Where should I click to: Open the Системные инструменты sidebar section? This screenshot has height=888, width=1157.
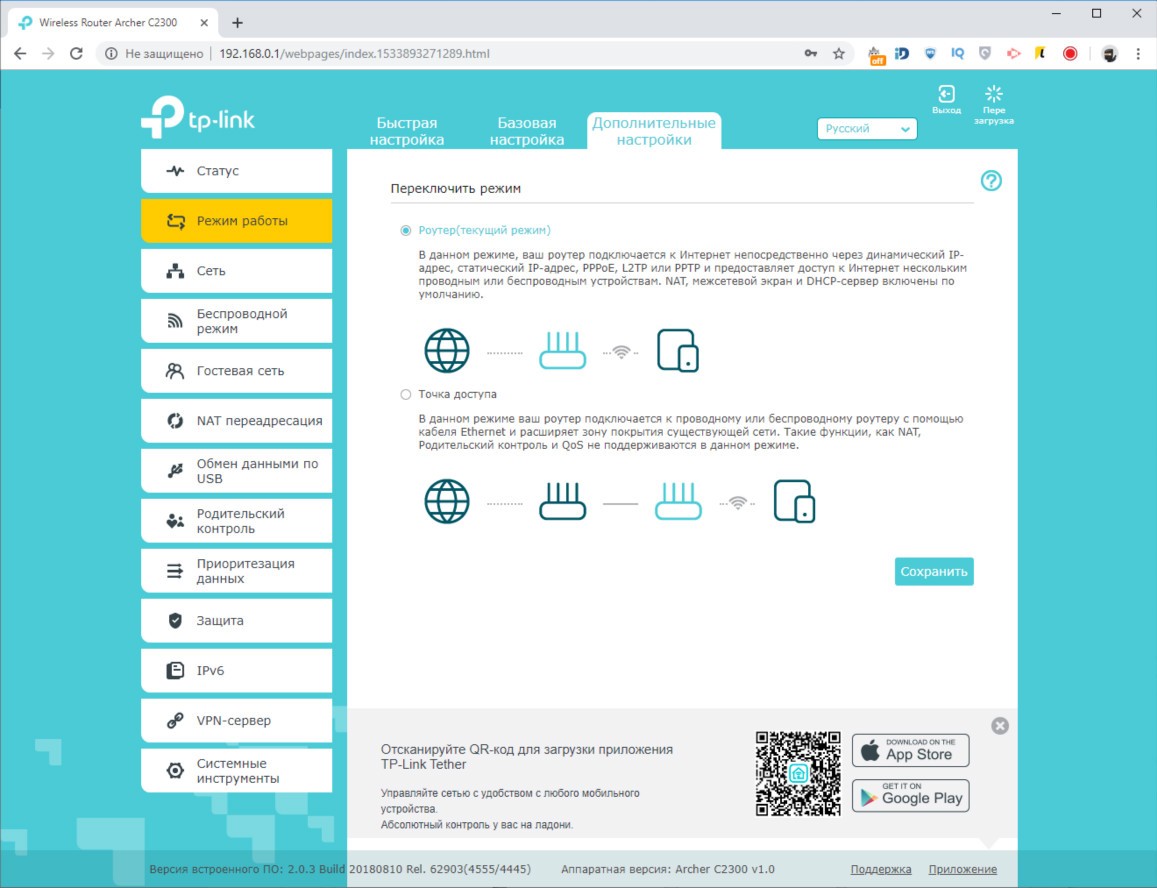(236, 771)
